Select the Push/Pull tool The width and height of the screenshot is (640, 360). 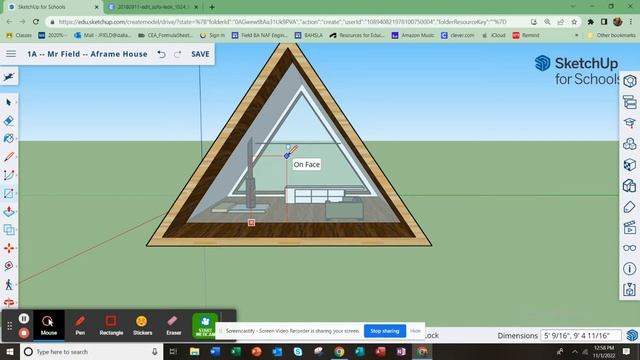[x=9, y=211]
